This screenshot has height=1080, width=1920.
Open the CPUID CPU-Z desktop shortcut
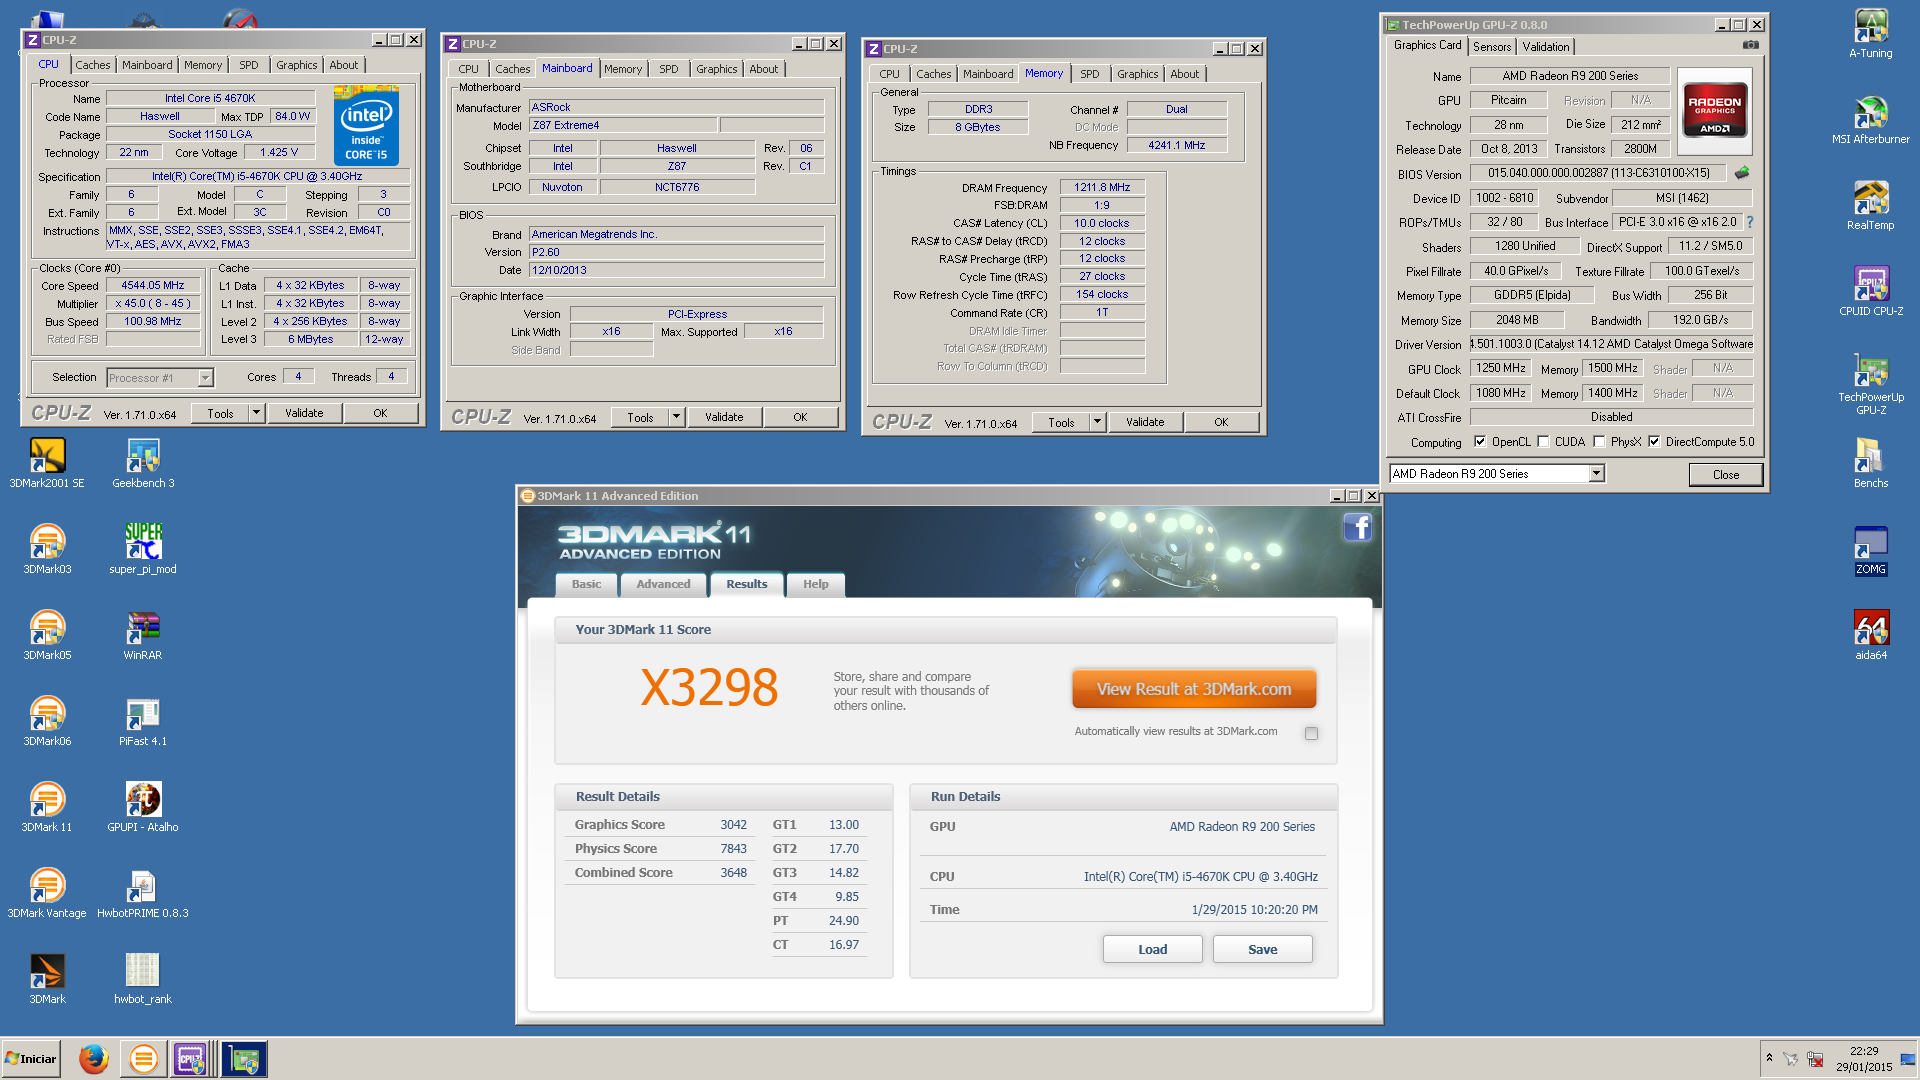1871,291
